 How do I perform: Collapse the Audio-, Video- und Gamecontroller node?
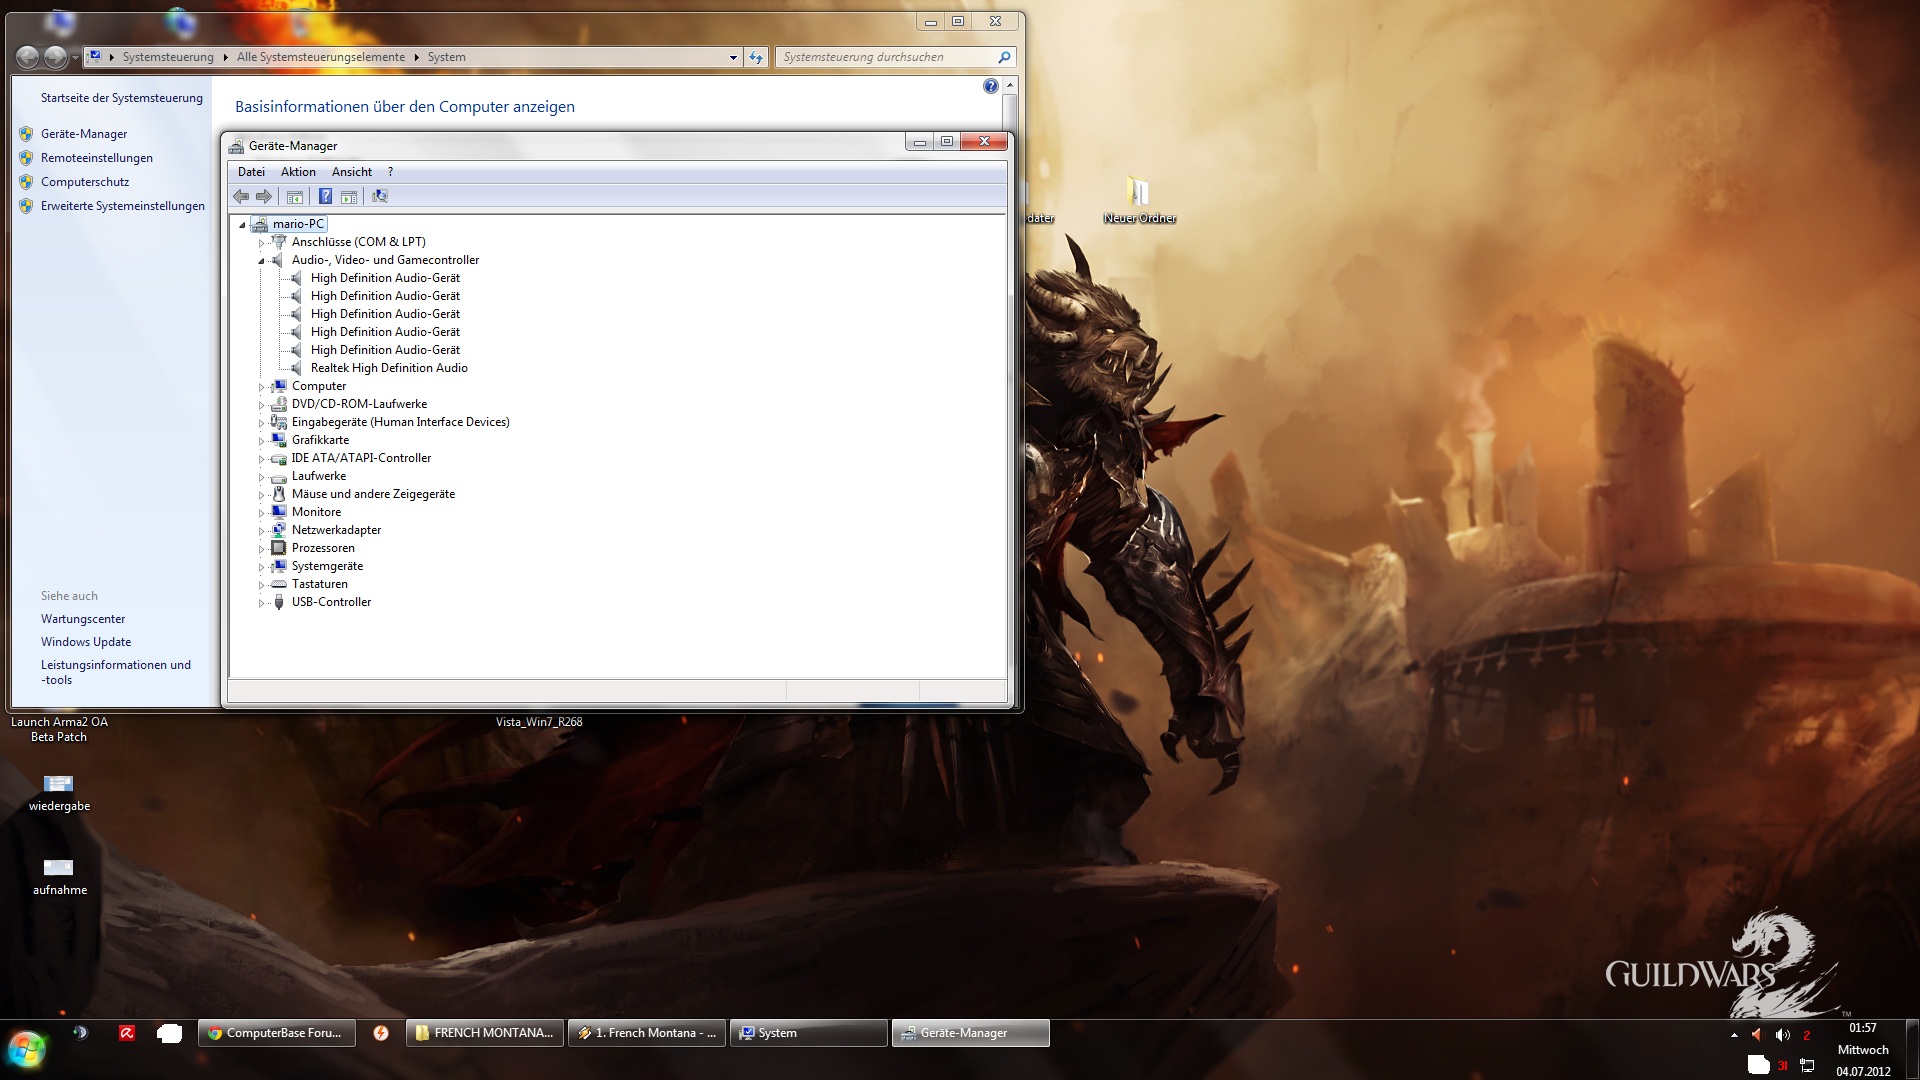(x=262, y=261)
